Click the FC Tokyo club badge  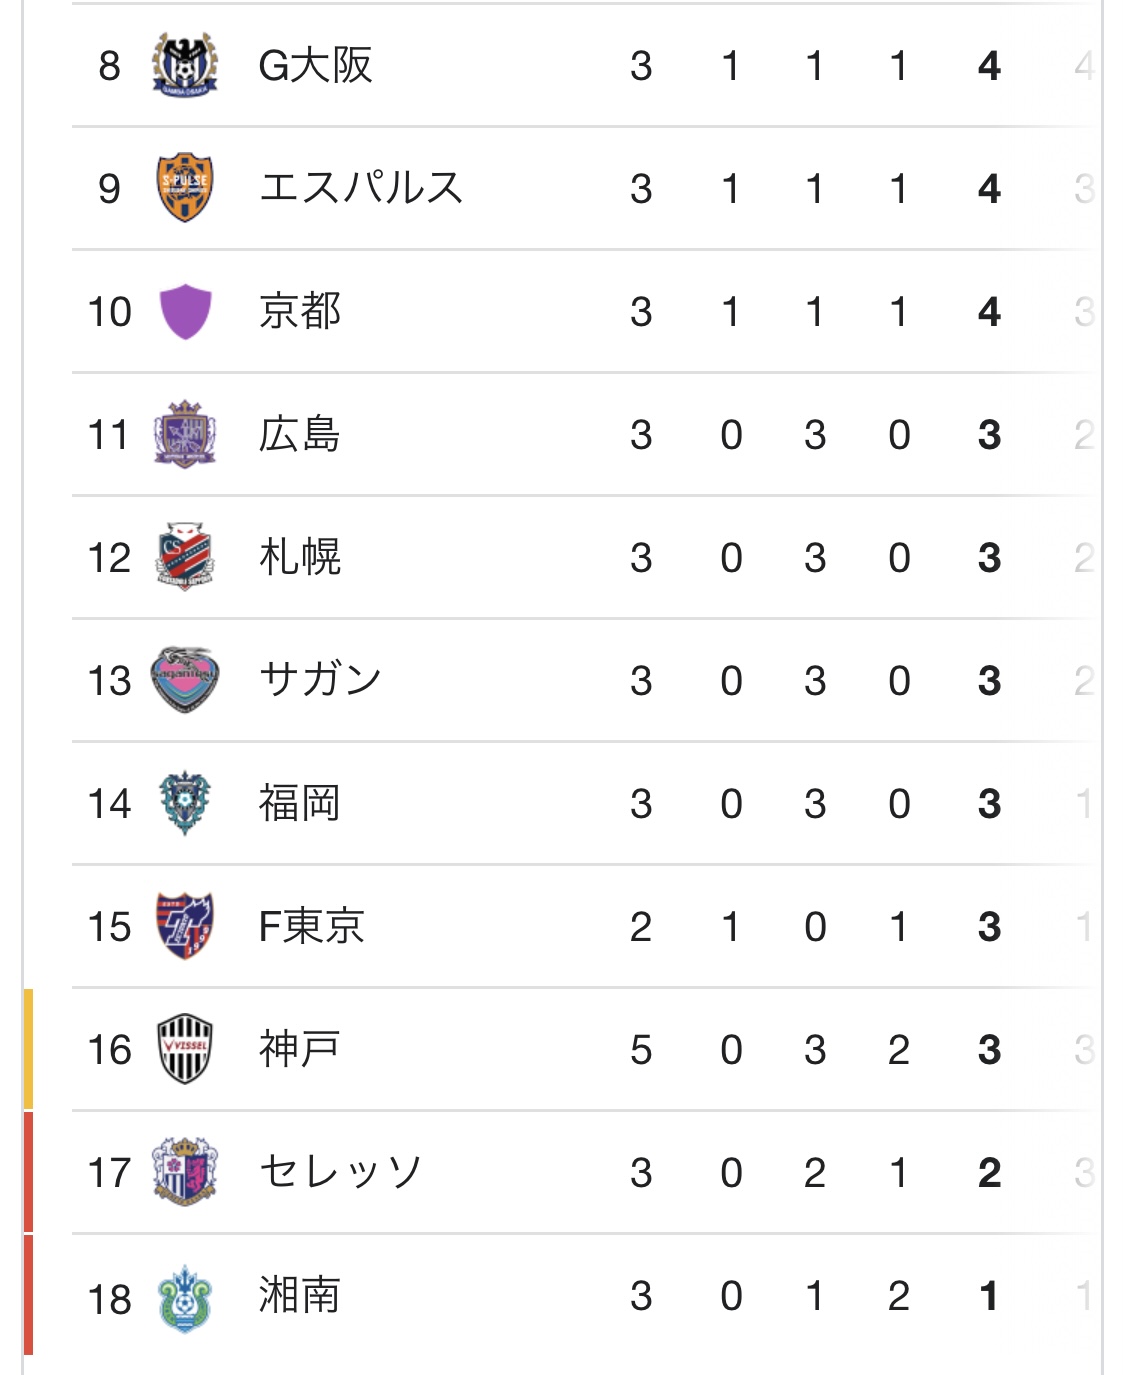coord(185,926)
